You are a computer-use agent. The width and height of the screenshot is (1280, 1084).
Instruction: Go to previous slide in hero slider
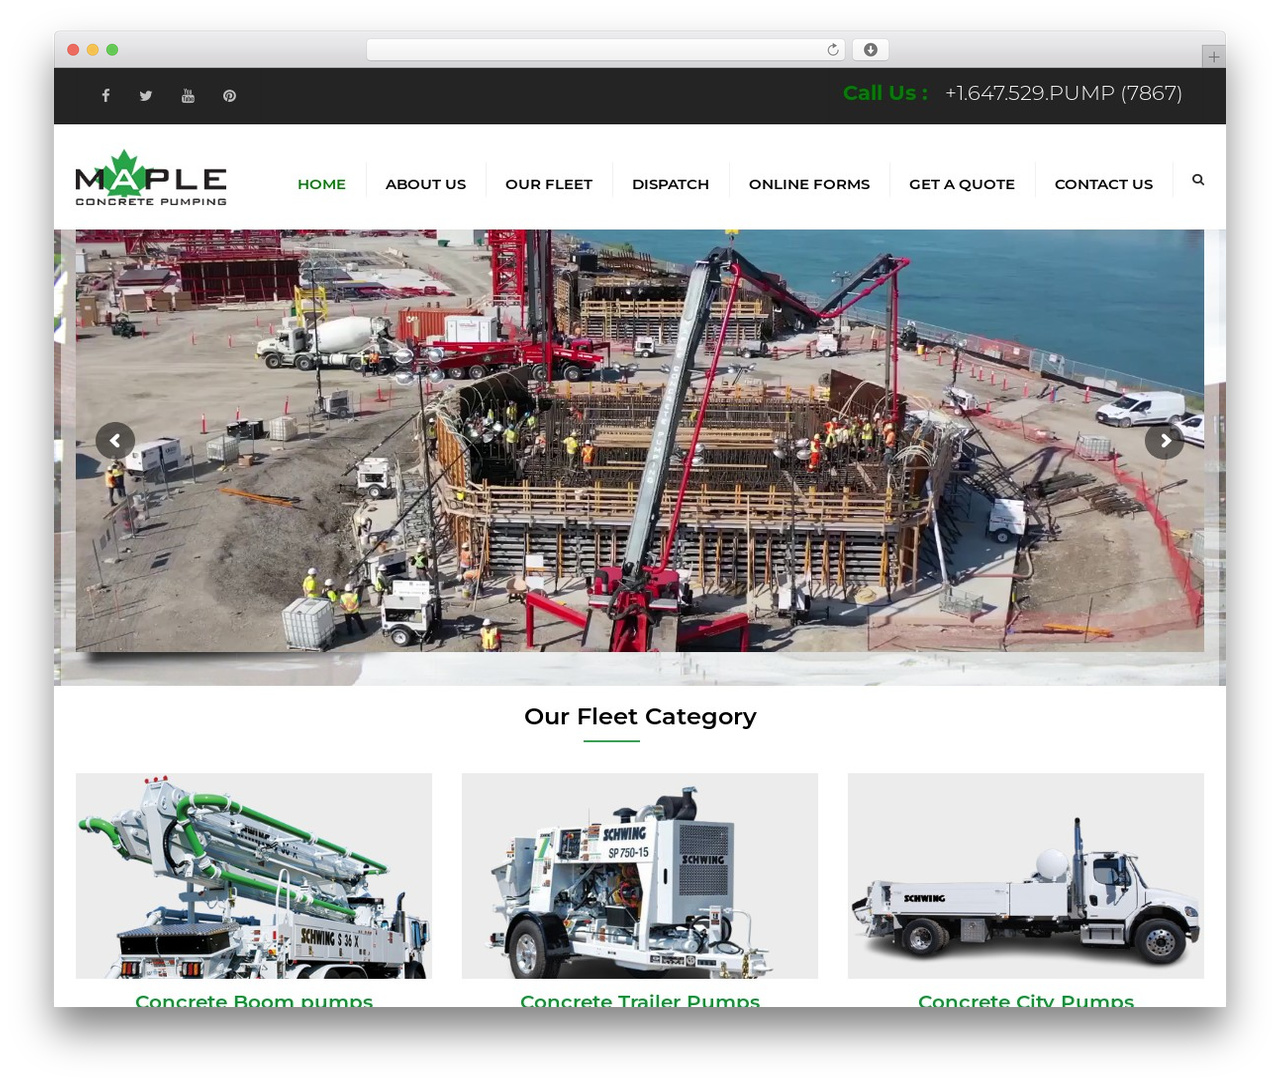[115, 440]
